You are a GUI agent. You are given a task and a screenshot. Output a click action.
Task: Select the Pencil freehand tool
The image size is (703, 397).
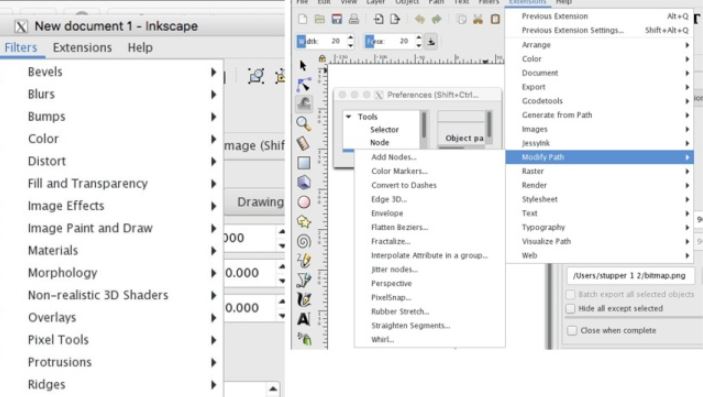(x=304, y=261)
